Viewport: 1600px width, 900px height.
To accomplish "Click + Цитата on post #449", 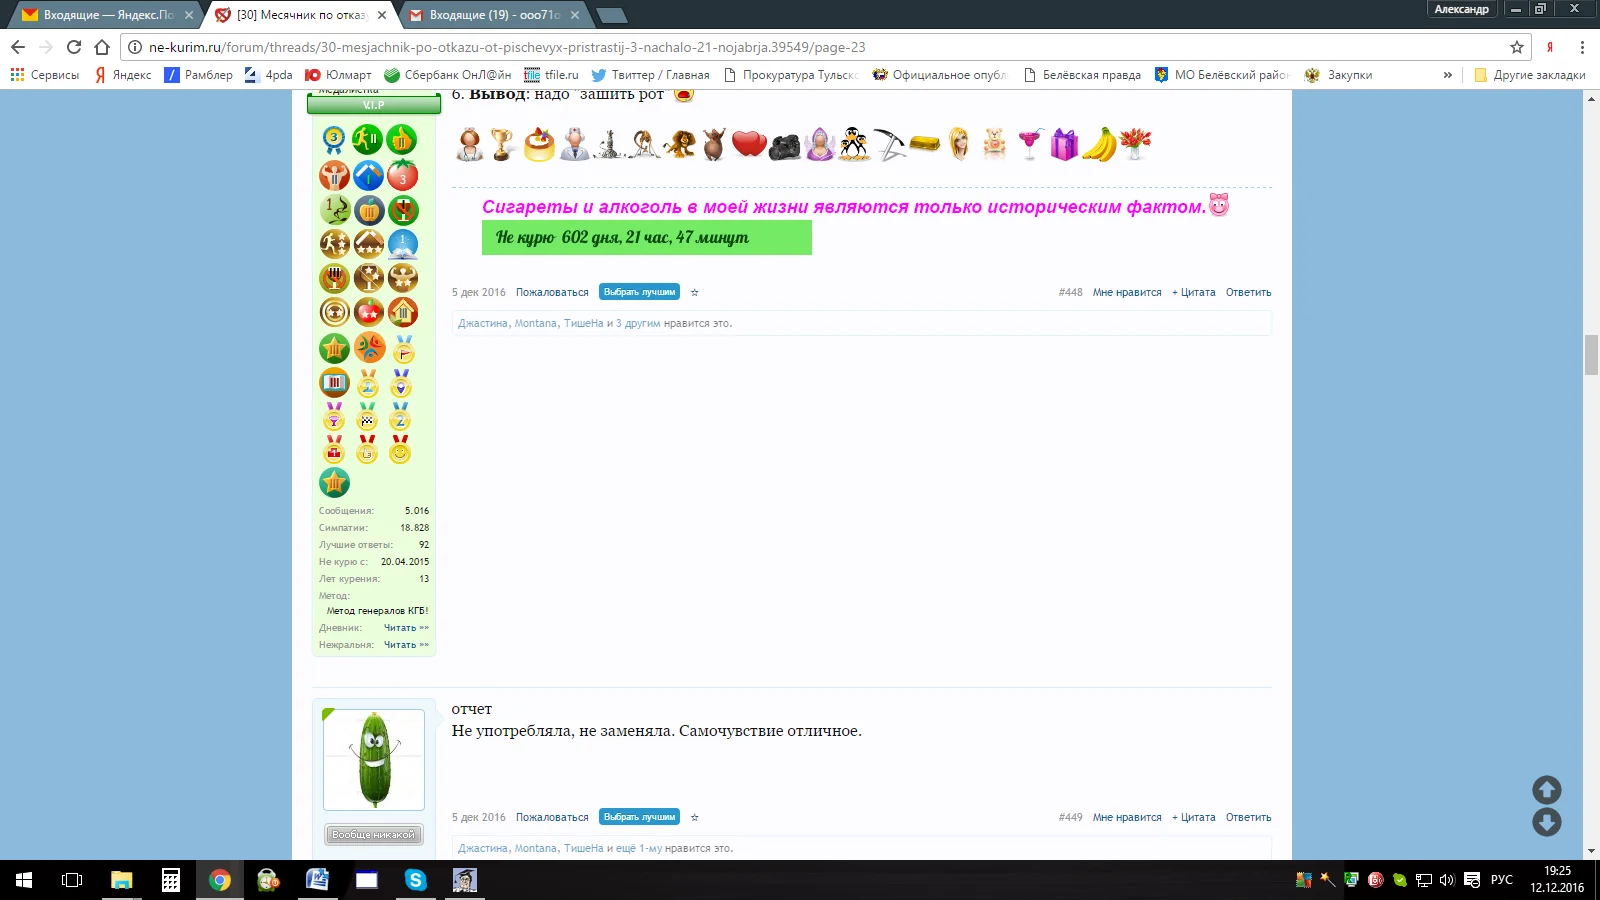I will point(1194,818).
